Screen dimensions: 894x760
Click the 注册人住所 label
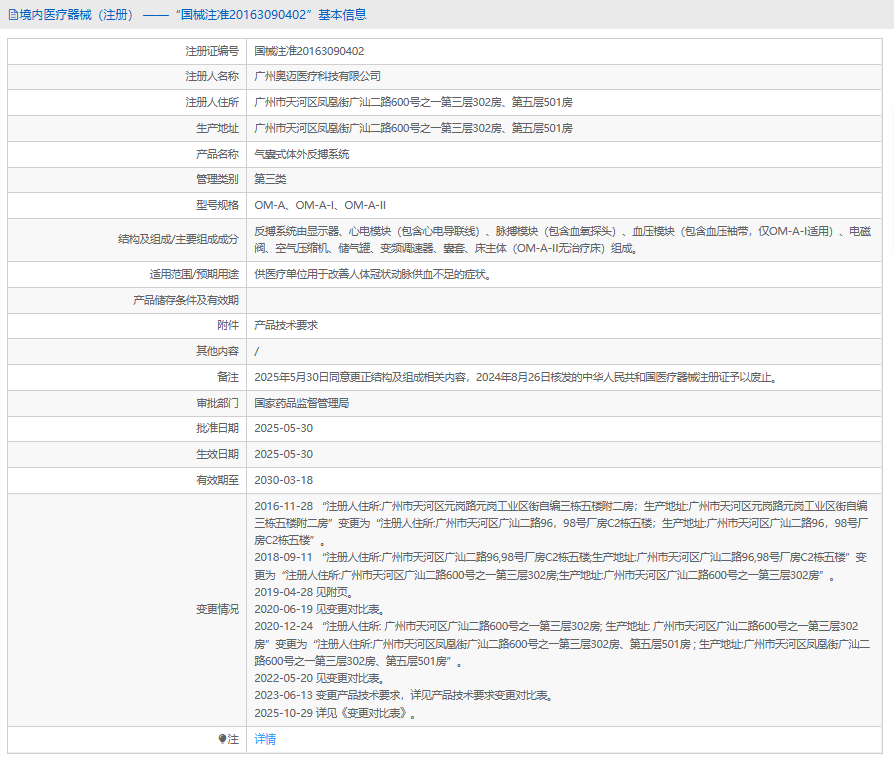tap(212, 103)
